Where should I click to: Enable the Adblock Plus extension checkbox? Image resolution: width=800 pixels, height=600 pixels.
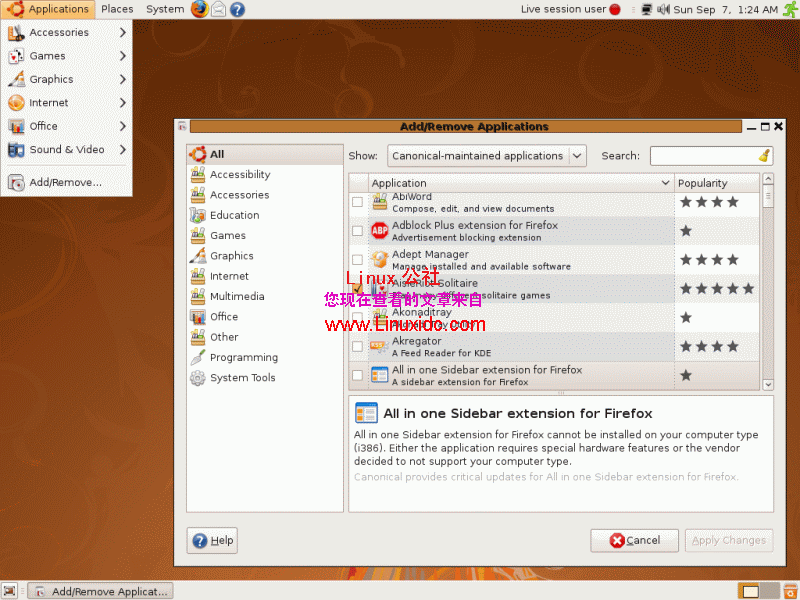click(357, 230)
